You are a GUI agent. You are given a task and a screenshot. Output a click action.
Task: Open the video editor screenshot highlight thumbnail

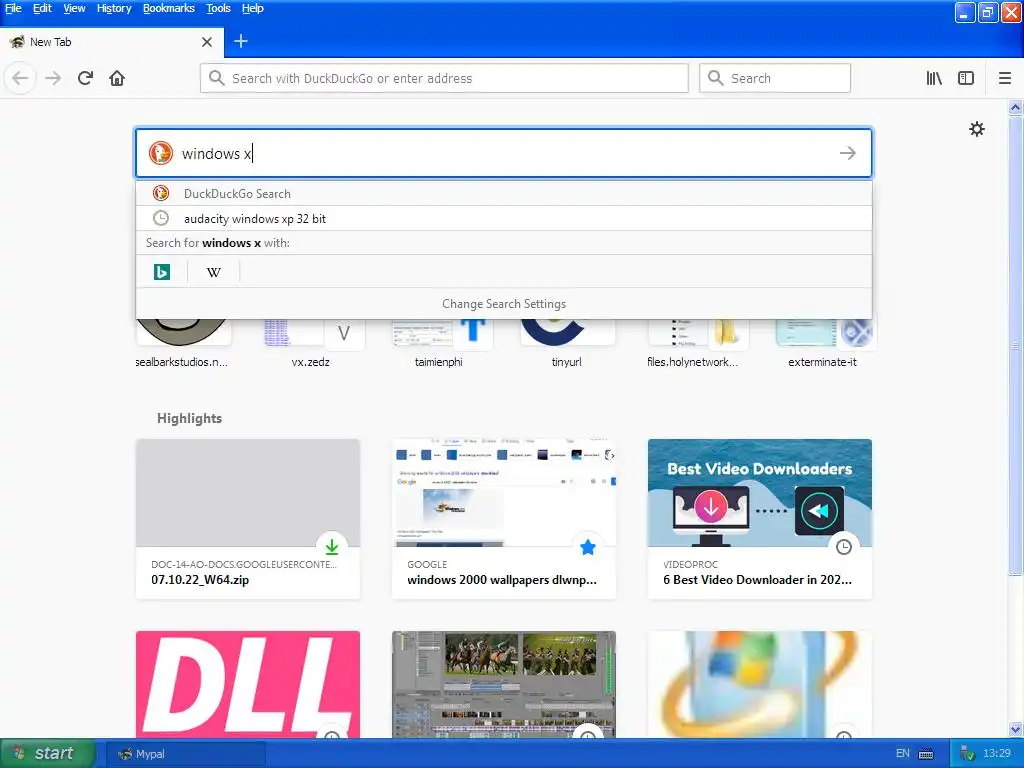504,684
